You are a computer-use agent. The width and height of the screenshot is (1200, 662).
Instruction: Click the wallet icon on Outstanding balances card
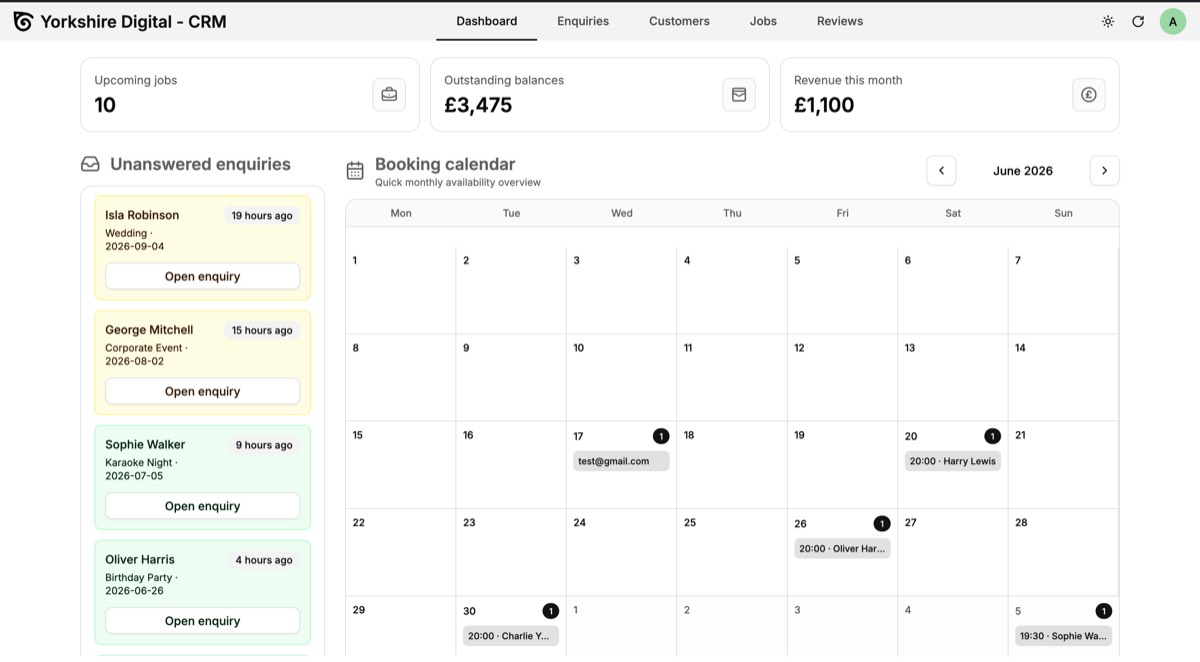(739, 94)
